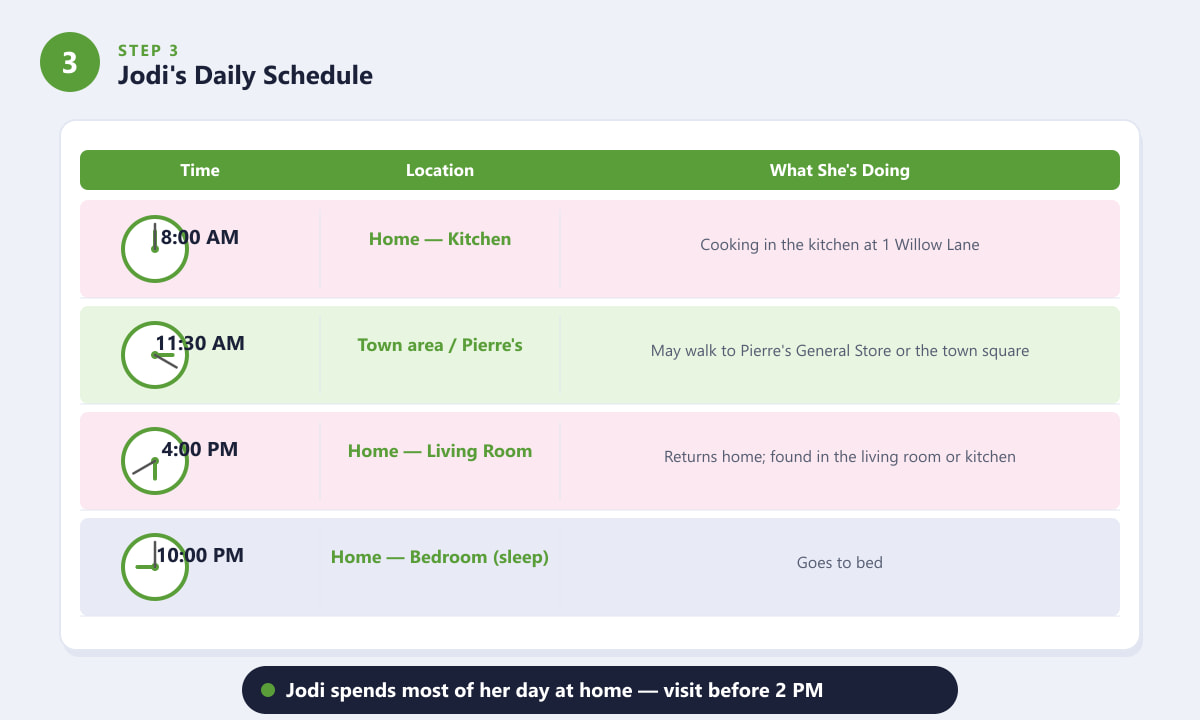Select the Time column header

point(200,170)
